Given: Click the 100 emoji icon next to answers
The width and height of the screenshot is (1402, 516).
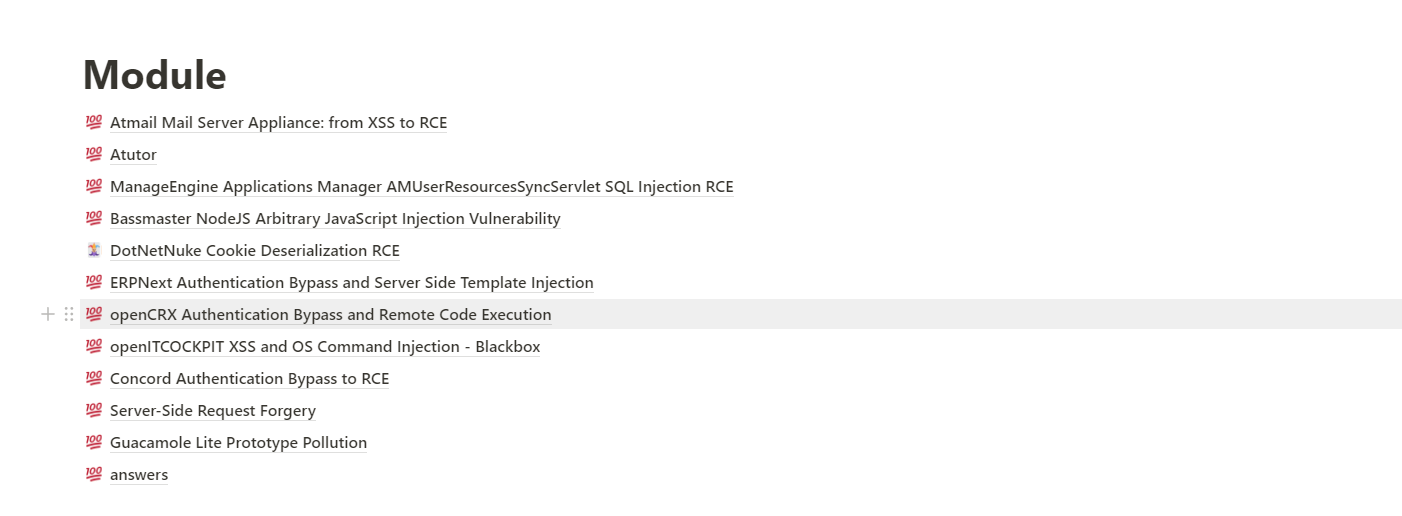Looking at the screenshot, I should pos(94,475).
